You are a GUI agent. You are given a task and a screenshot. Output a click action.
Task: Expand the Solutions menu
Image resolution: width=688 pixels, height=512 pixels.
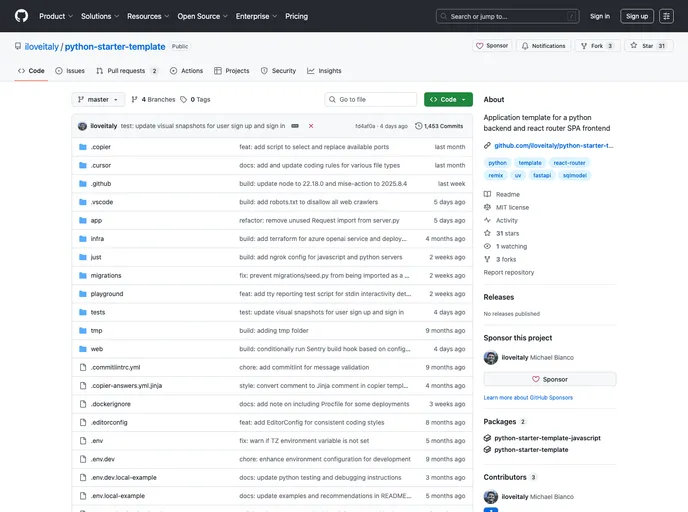coord(100,16)
